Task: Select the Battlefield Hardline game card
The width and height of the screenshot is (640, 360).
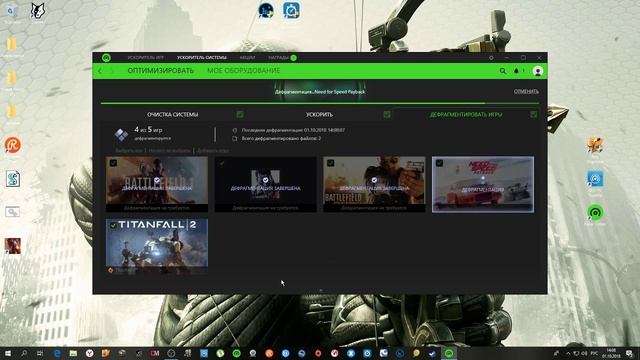Action: click(374, 184)
